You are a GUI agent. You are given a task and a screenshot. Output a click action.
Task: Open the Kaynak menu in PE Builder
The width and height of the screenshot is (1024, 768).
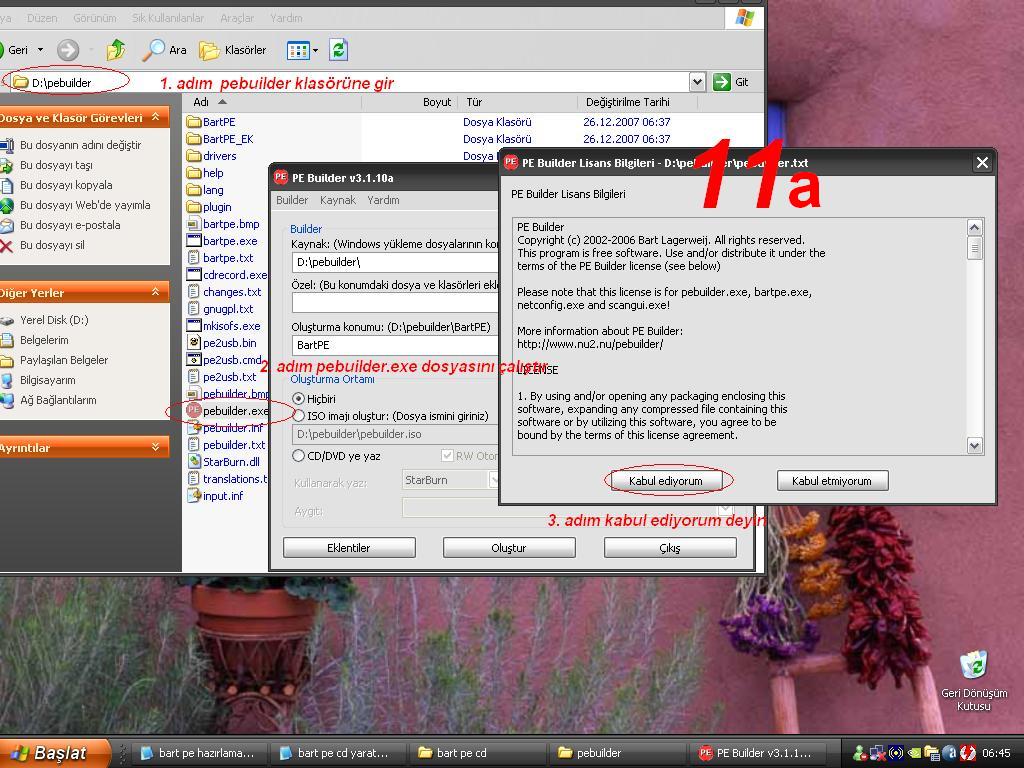click(x=338, y=200)
